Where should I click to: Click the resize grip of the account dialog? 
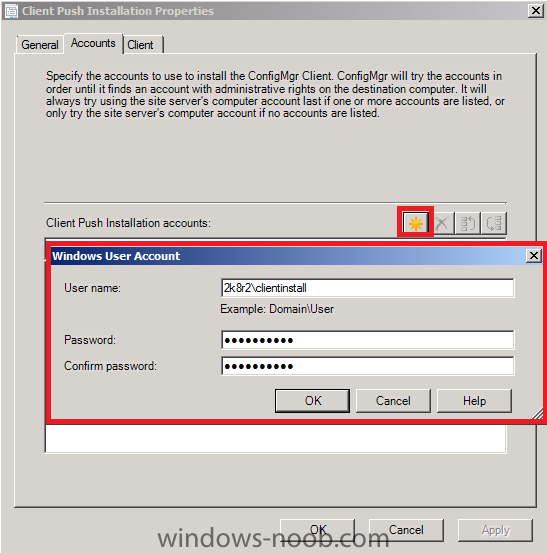tap(537, 413)
